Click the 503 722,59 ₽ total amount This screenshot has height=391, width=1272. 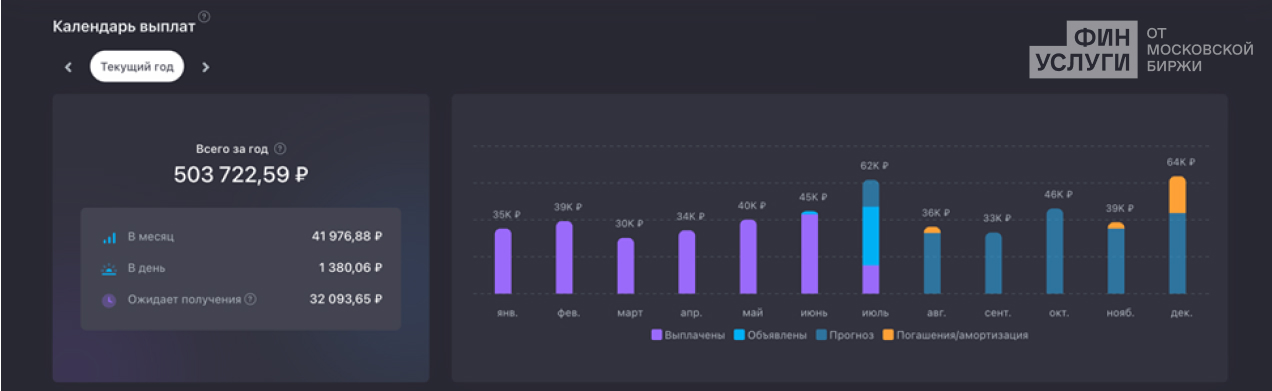coord(241,175)
